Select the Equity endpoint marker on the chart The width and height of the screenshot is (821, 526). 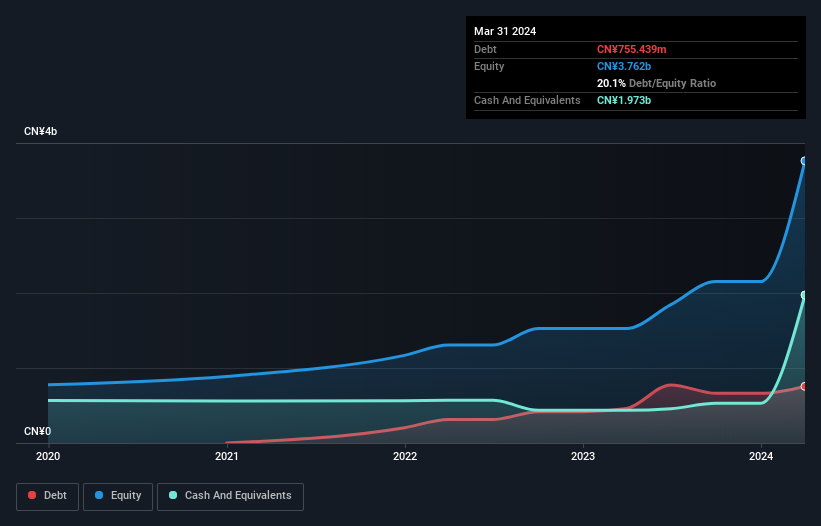click(804, 161)
